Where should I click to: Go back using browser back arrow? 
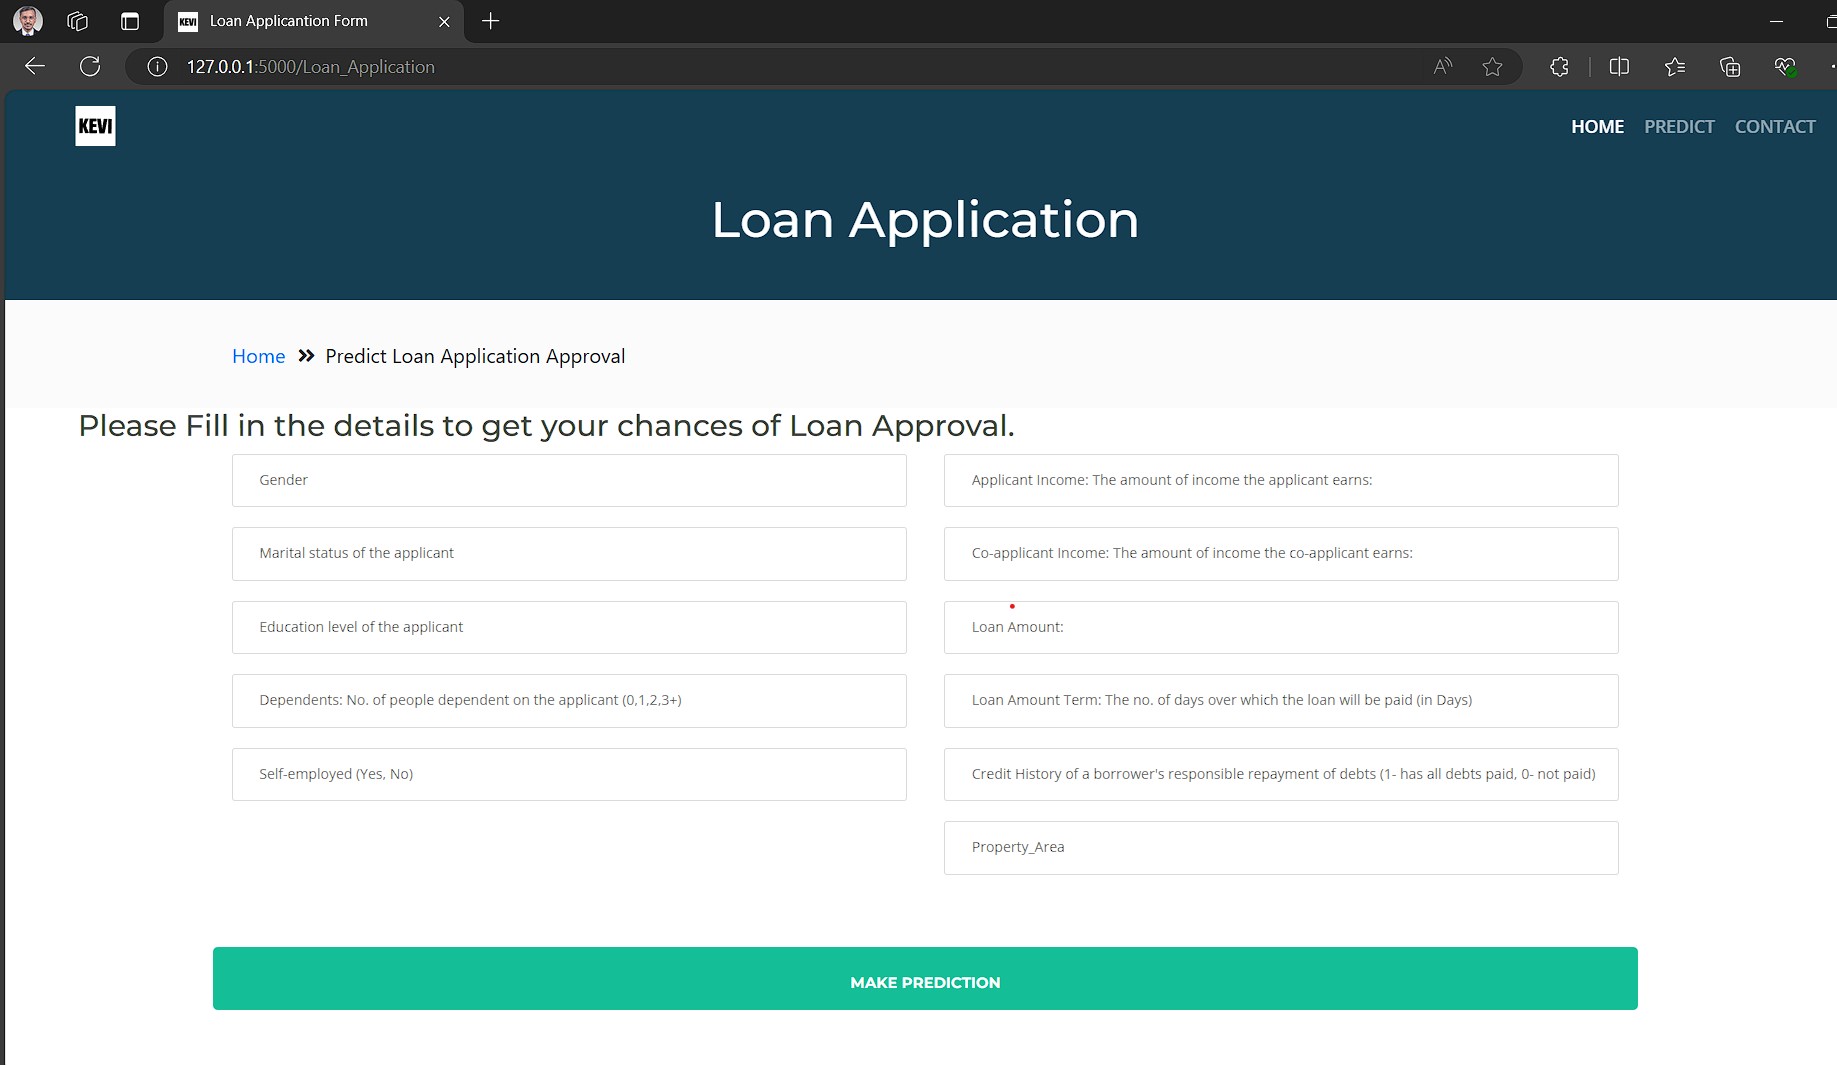(x=35, y=66)
